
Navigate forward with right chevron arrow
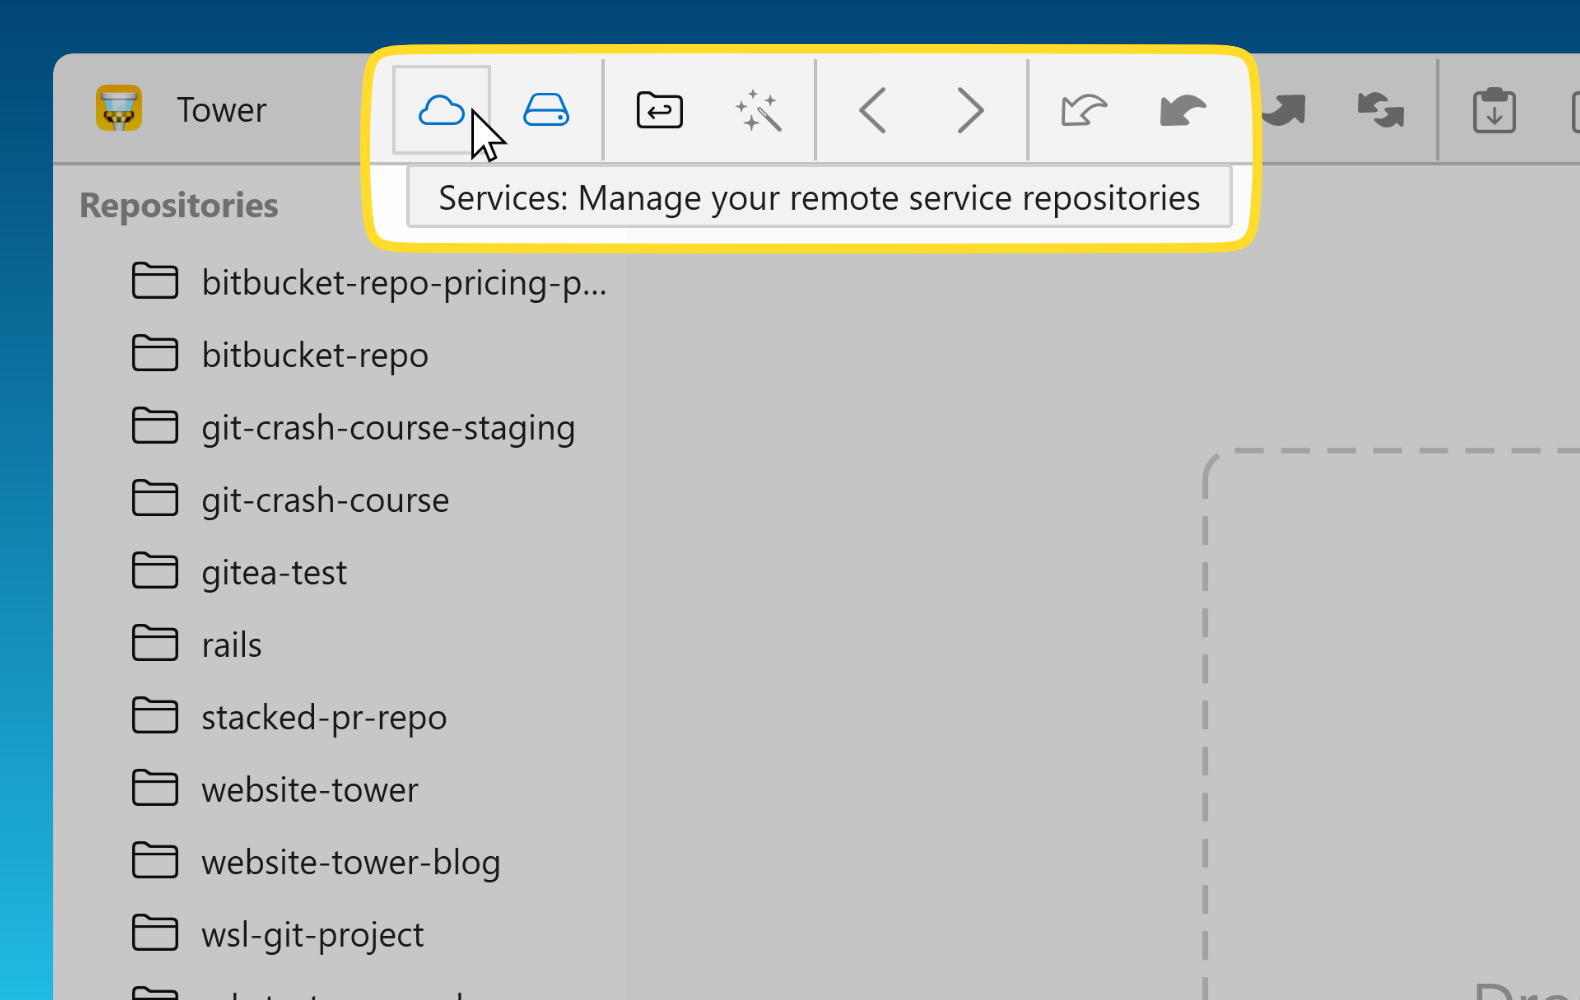[x=969, y=110]
